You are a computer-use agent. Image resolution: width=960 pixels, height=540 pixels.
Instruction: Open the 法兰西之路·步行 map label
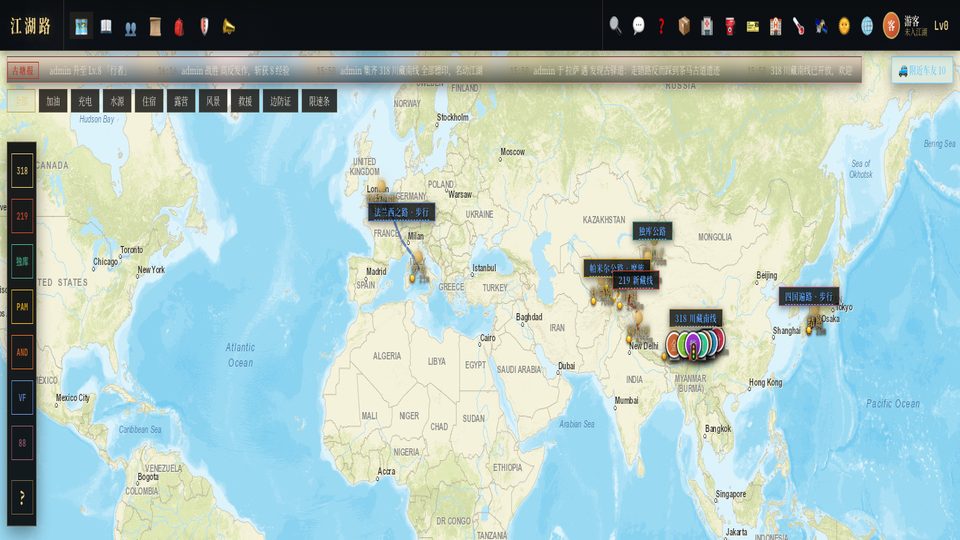coord(401,212)
